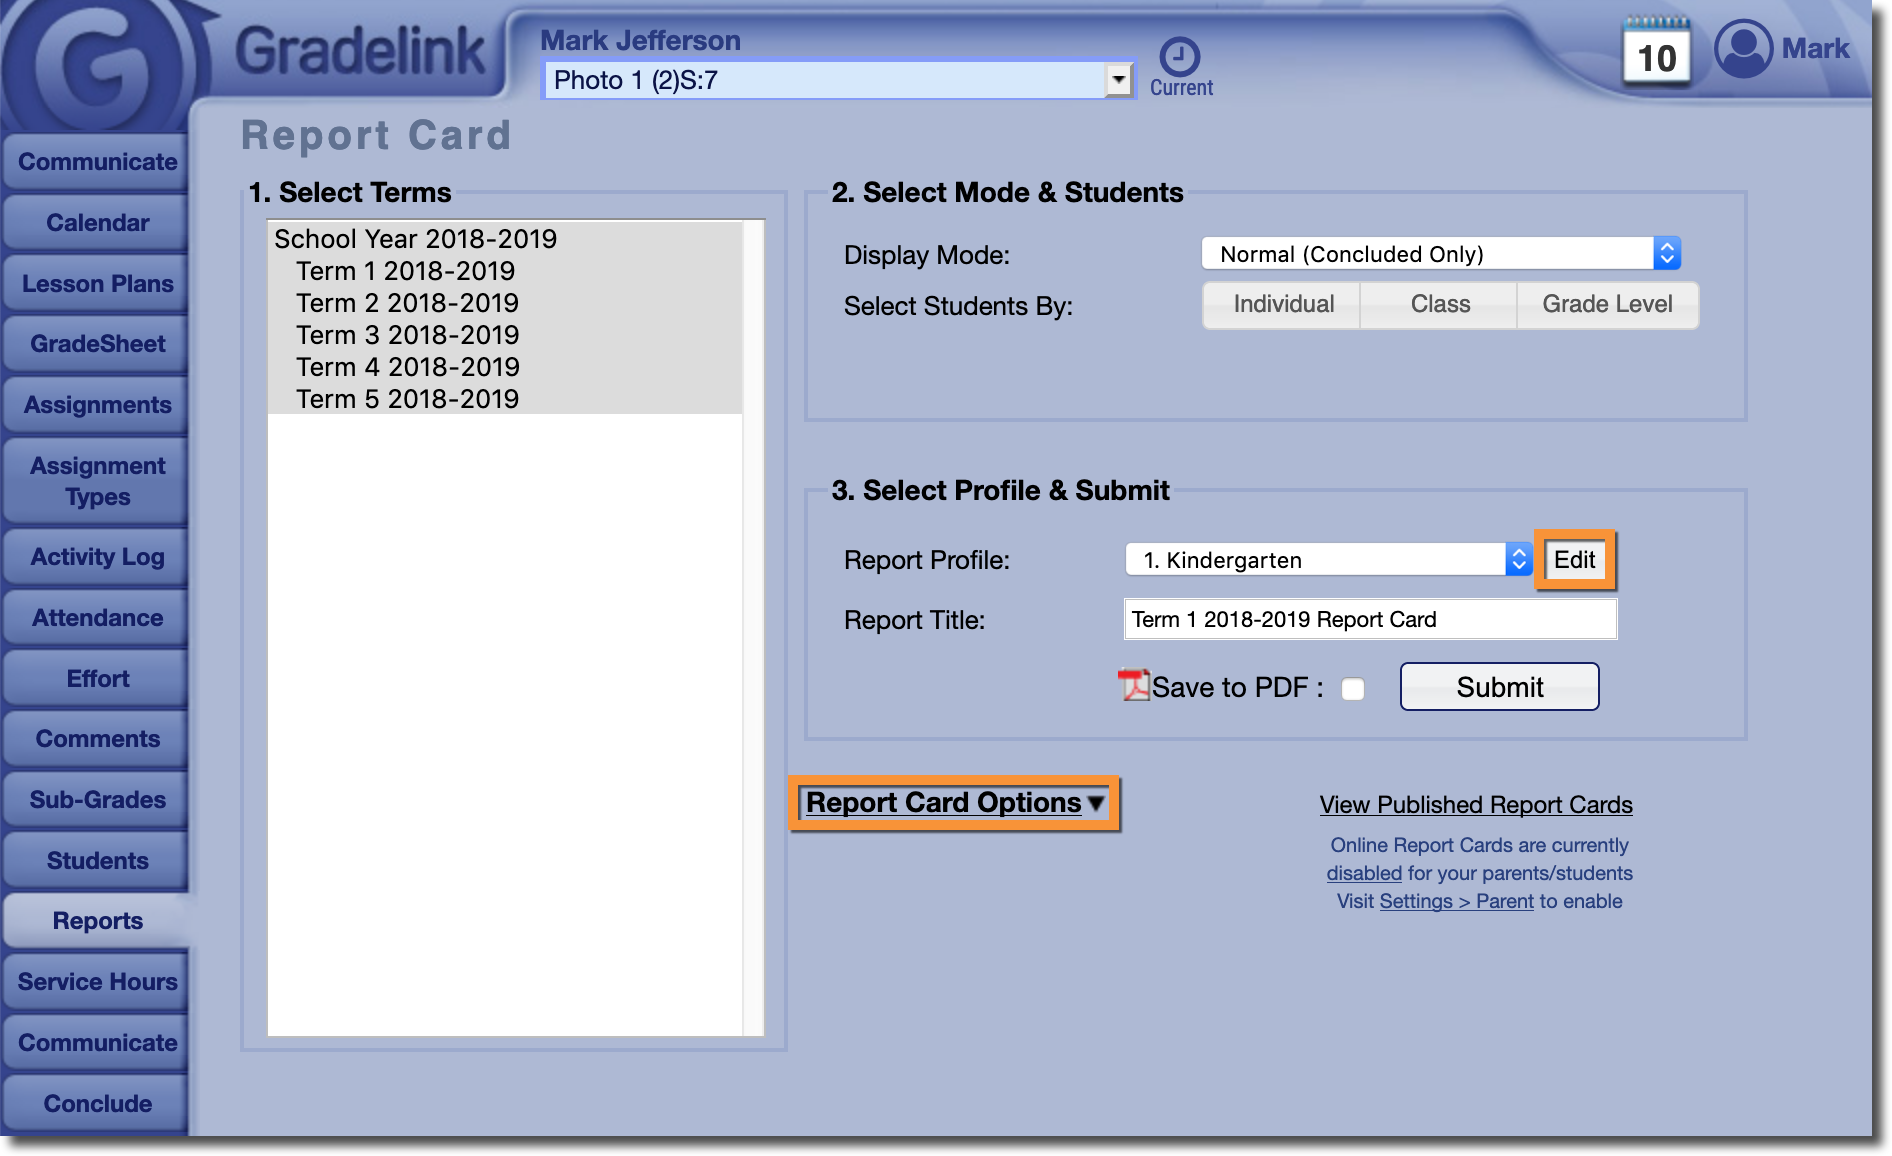Go to Attendance in the sidebar
The height and width of the screenshot is (1156, 1892).
click(x=97, y=618)
